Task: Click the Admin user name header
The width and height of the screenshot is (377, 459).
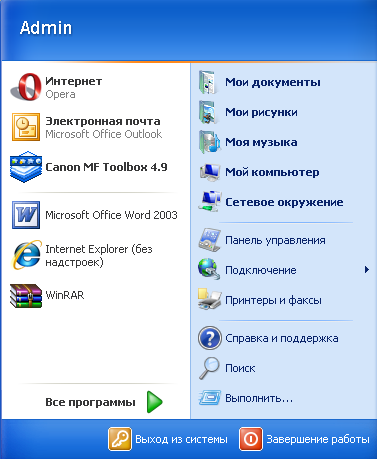Action: [46, 28]
